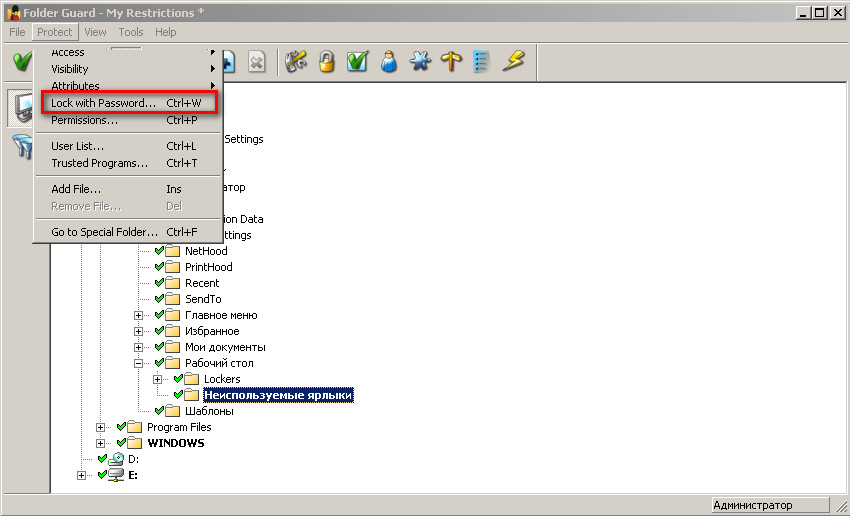
Task: Click the yellow pickaxe toolbar icon
Action: click(451, 62)
